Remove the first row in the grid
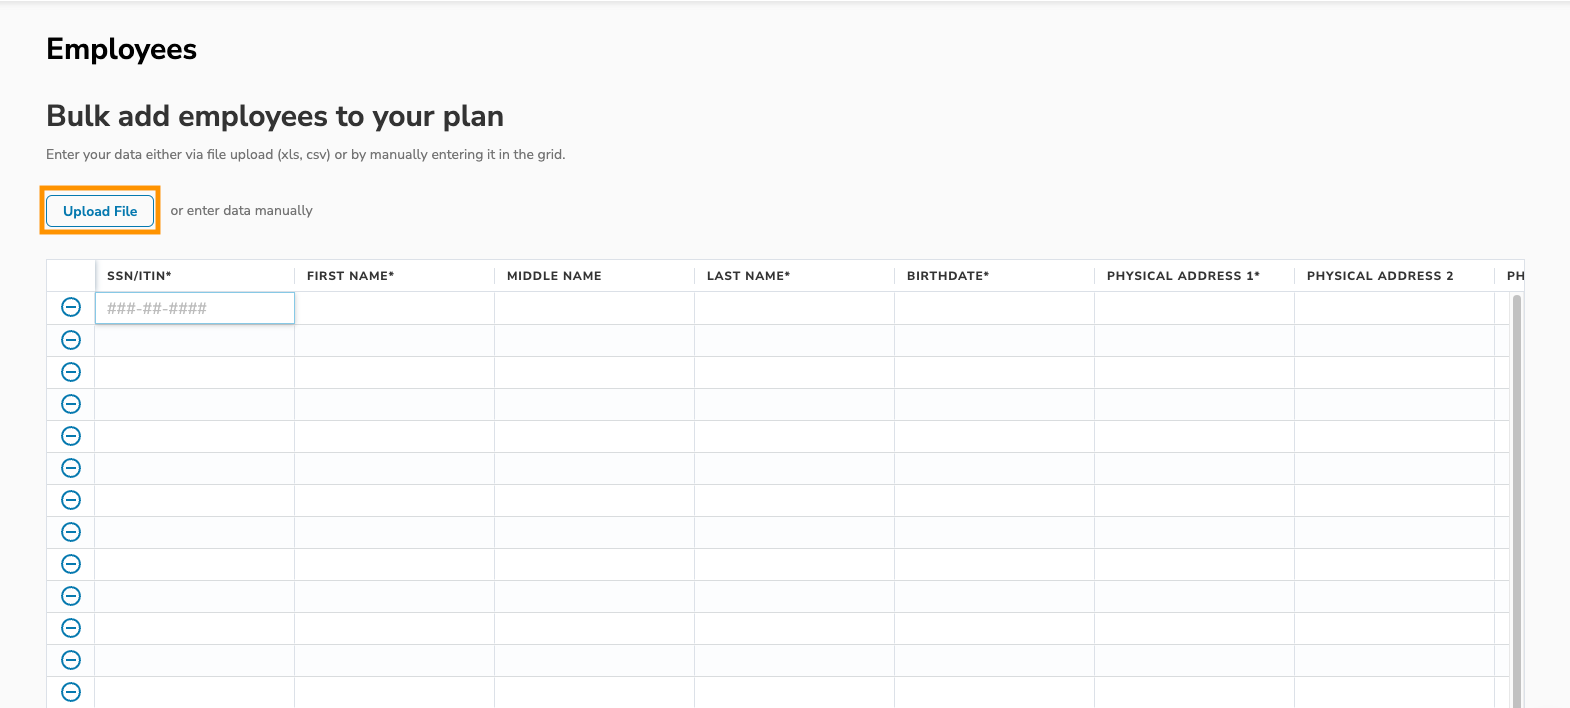 71,307
